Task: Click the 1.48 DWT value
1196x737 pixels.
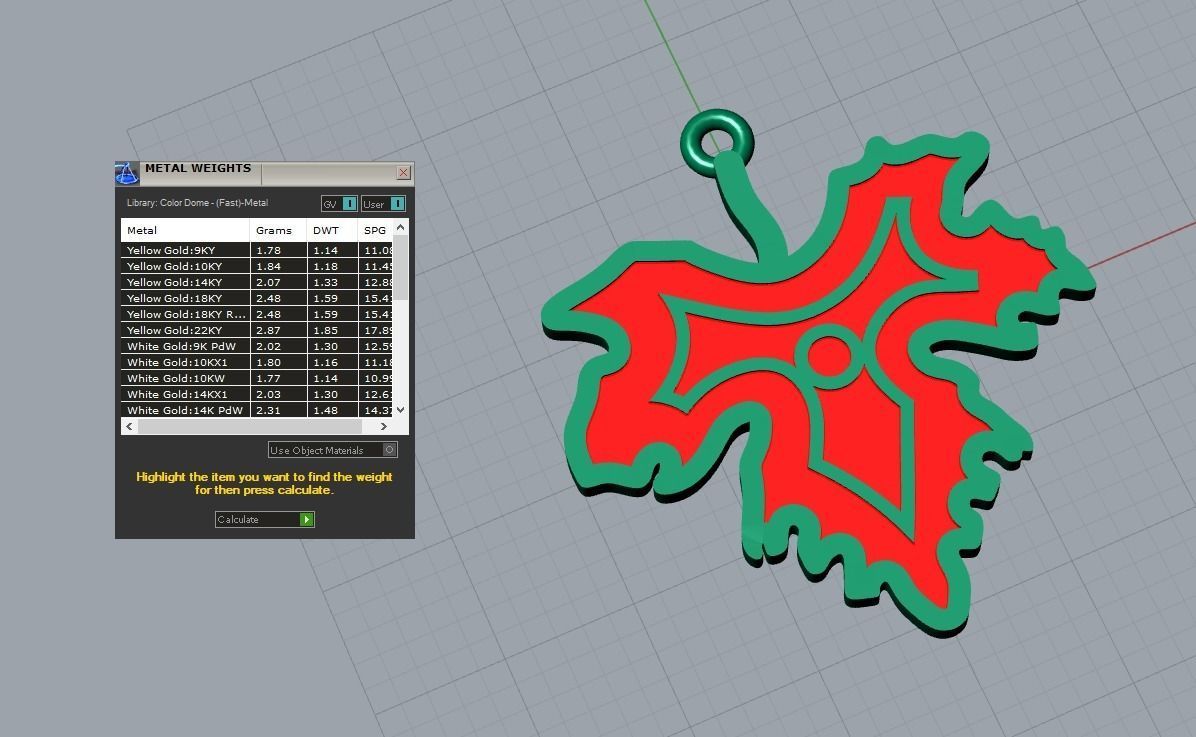Action: pyautogui.click(x=326, y=410)
